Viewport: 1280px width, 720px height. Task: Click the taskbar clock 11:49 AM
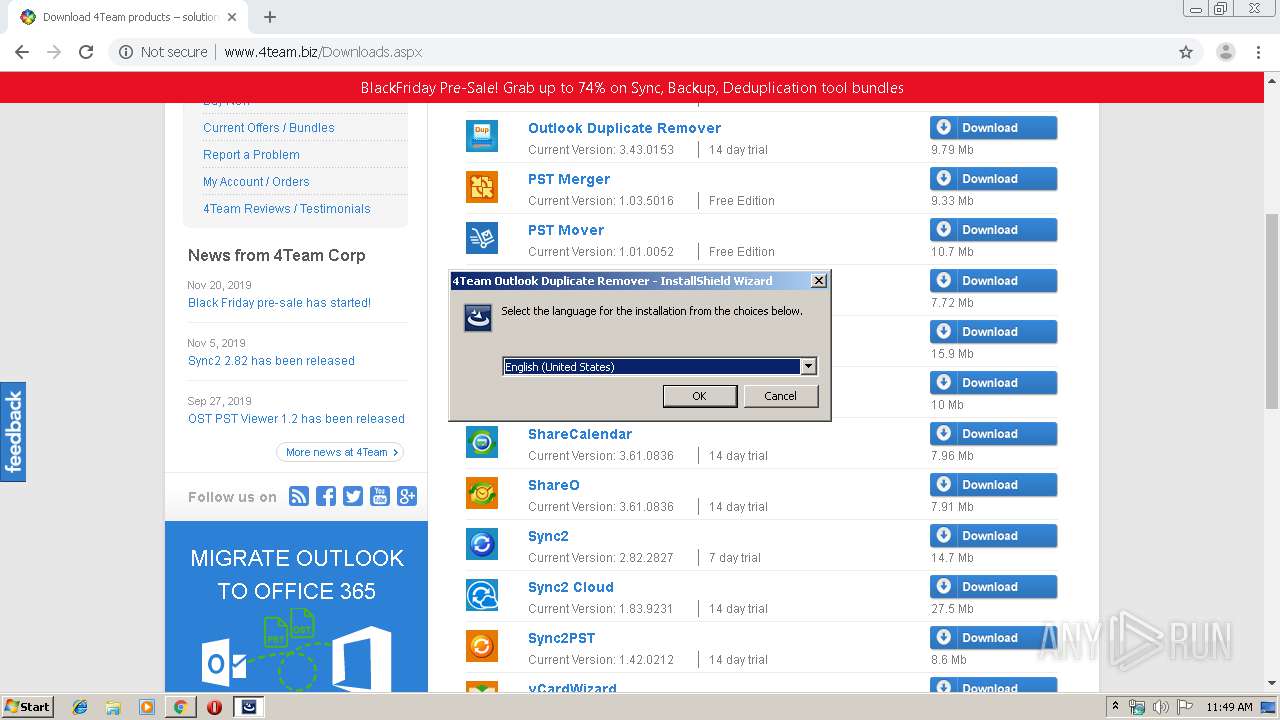pyautogui.click(x=1229, y=707)
